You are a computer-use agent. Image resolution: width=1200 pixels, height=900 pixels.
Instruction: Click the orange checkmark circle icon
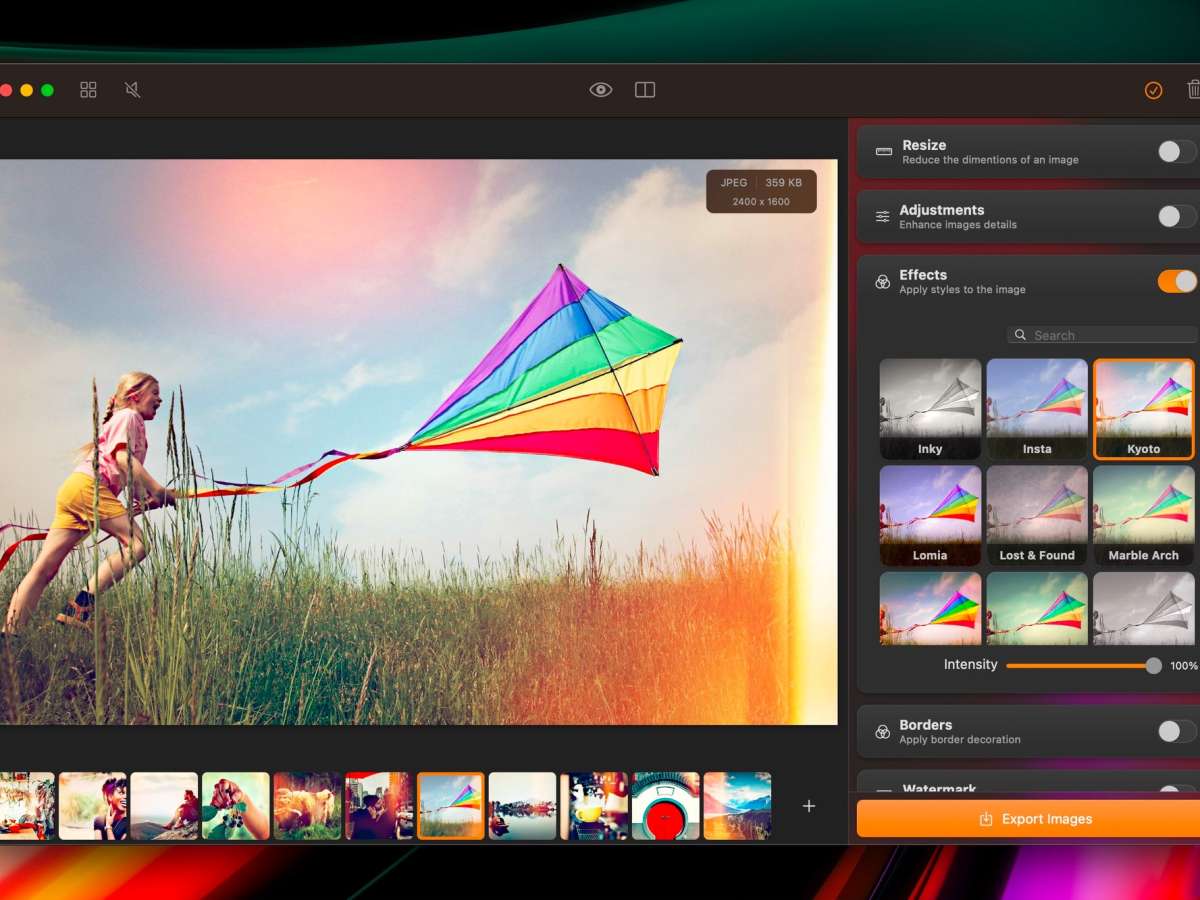tap(1153, 90)
